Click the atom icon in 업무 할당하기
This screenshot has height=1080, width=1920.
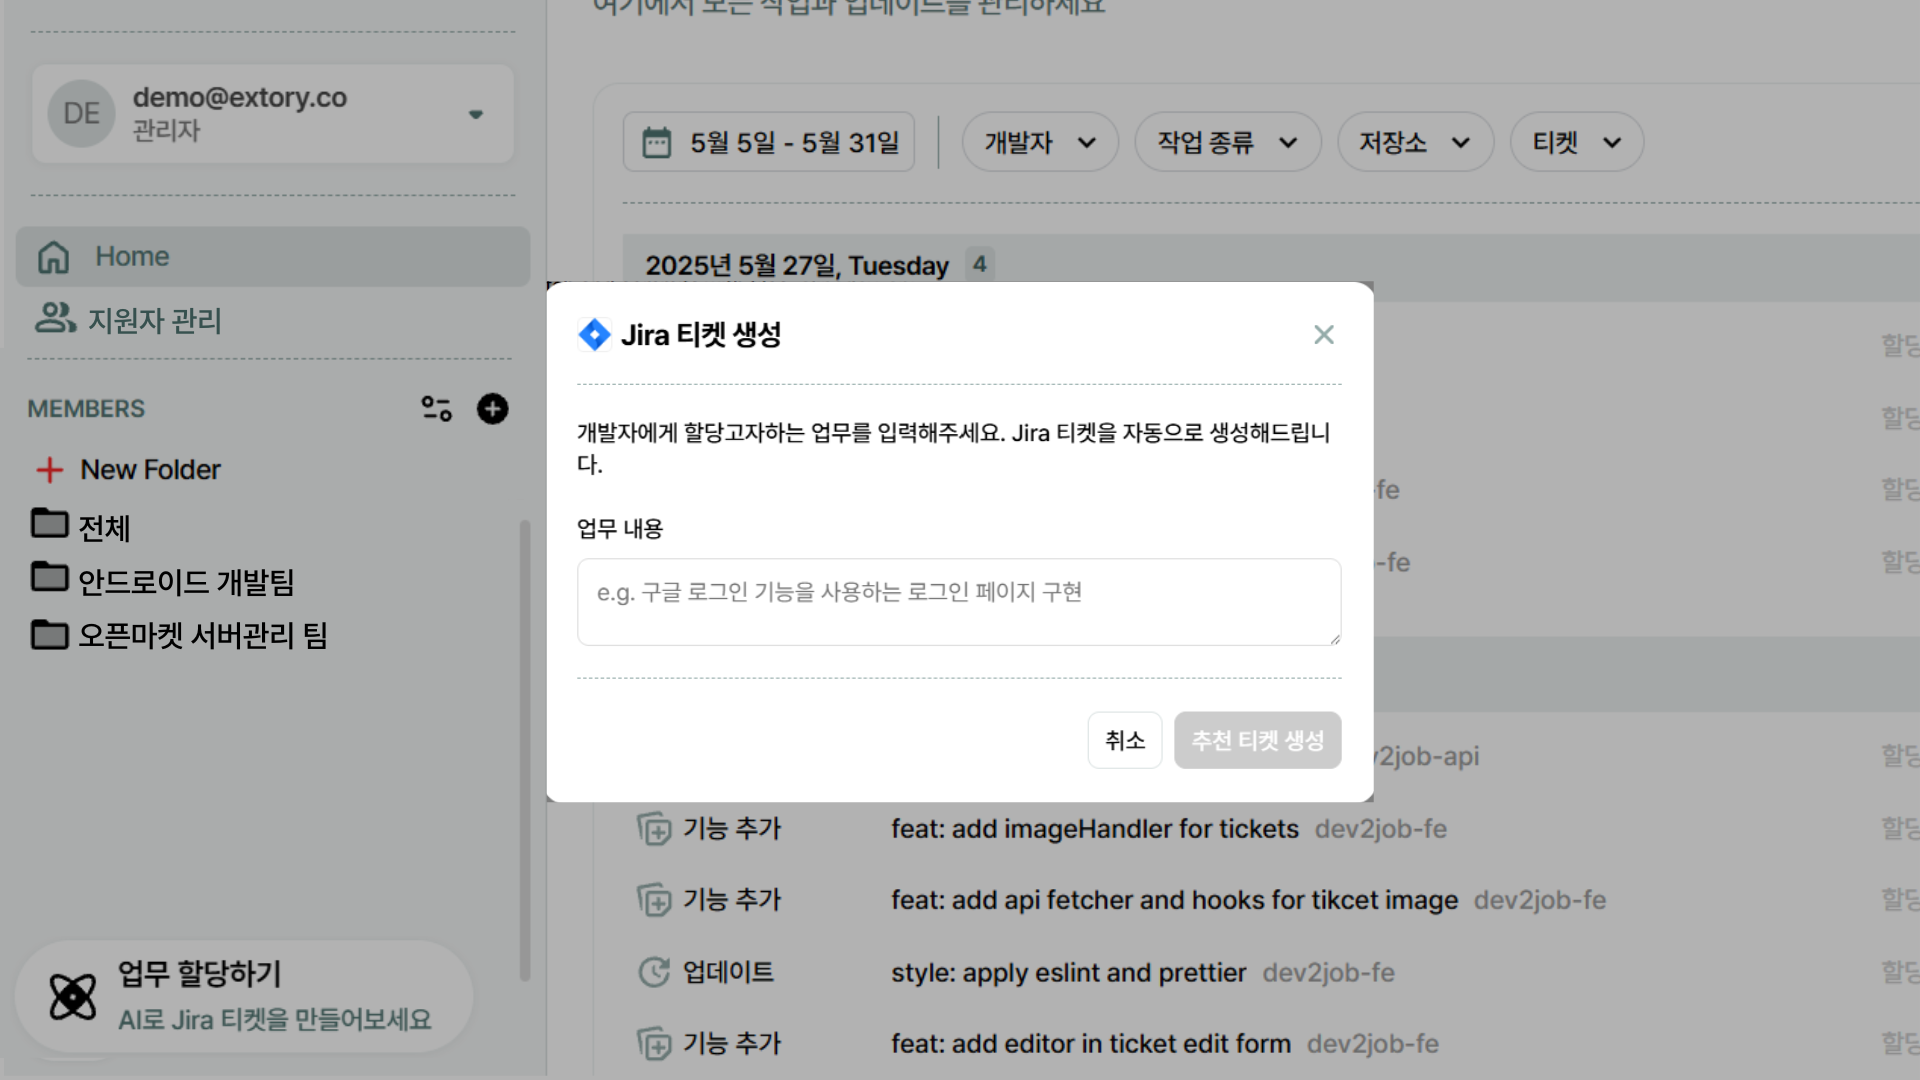(73, 996)
